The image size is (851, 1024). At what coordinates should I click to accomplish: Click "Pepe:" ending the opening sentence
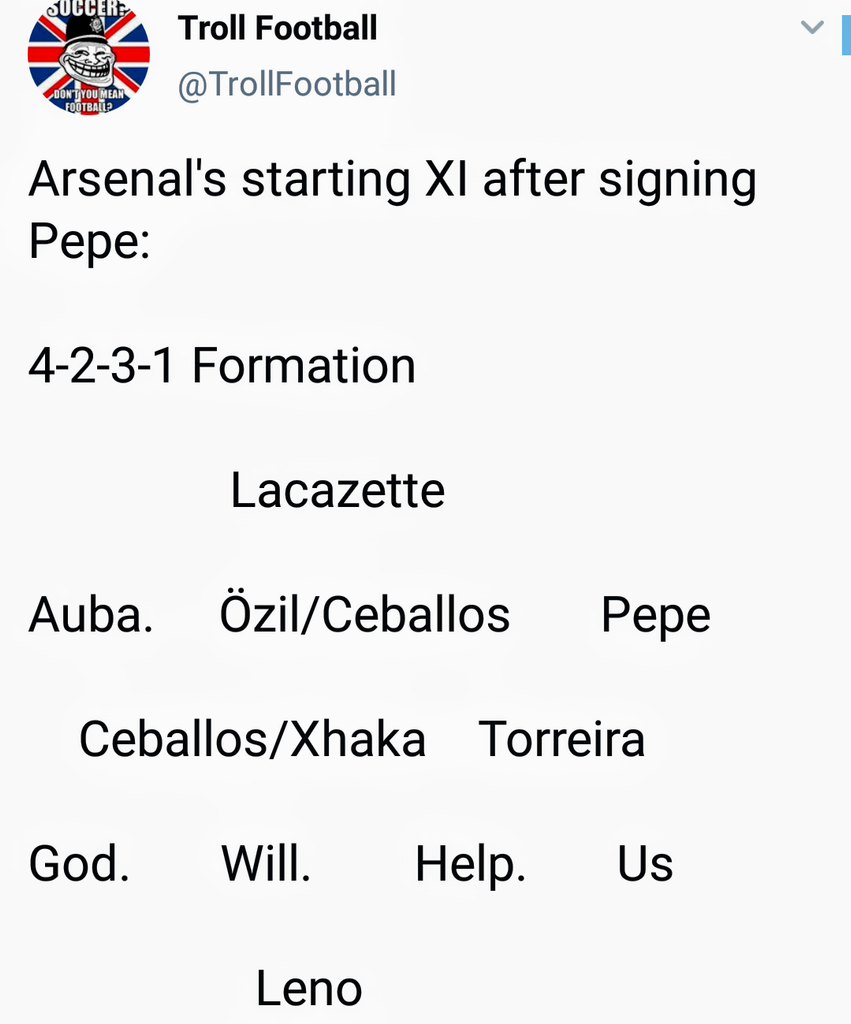(x=89, y=243)
